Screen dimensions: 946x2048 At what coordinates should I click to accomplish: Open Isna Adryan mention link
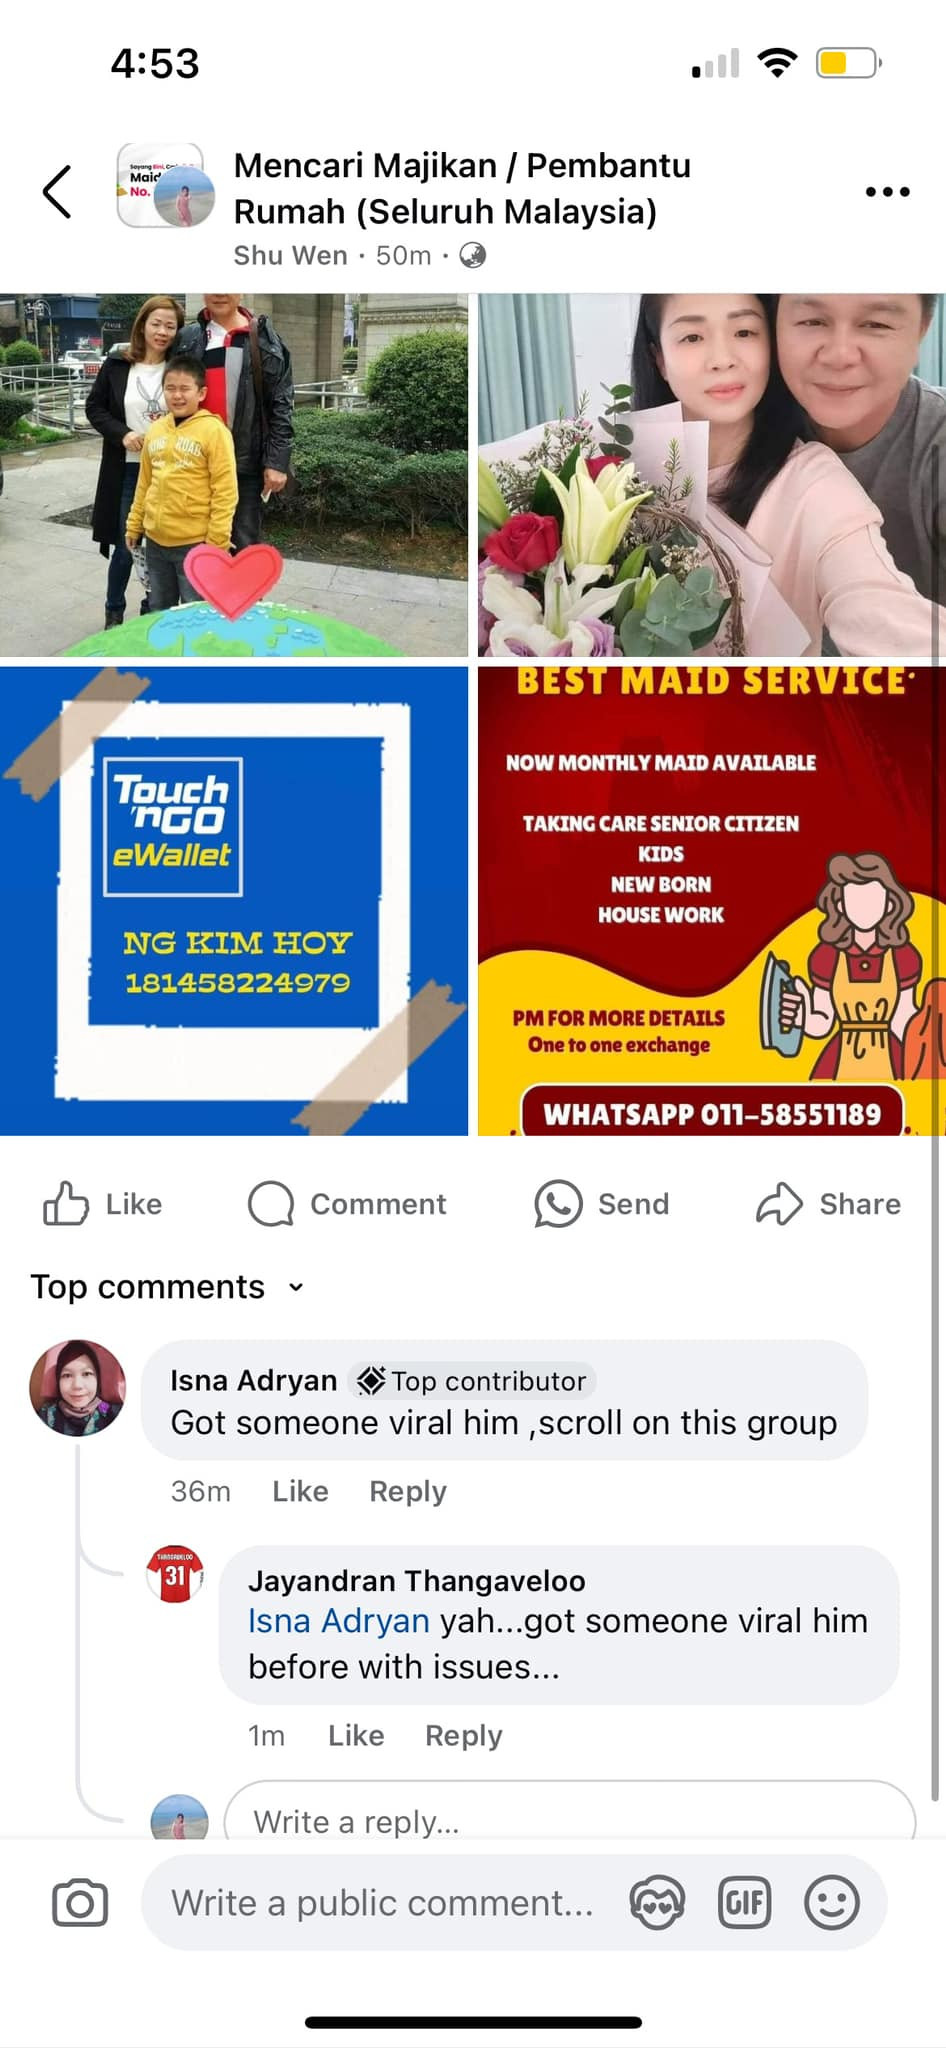338,1620
